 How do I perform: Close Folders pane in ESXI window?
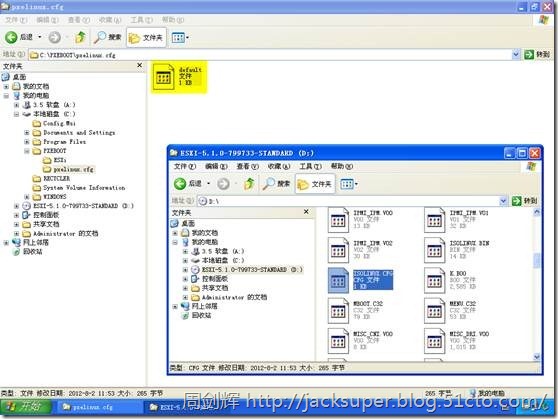coord(306,212)
